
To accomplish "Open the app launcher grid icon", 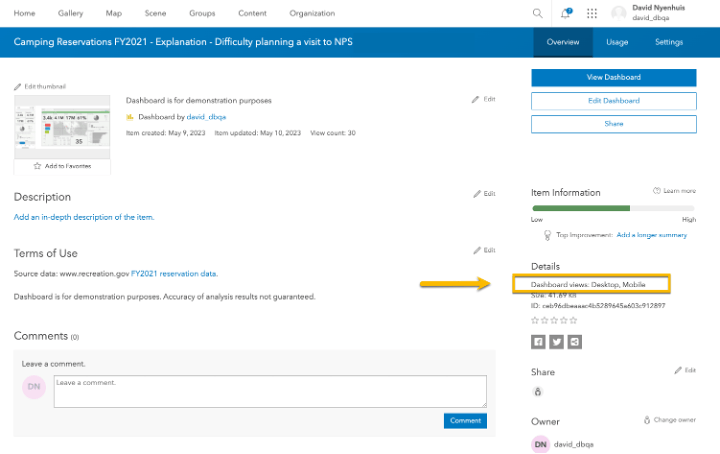I will pyautogui.click(x=592, y=13).
